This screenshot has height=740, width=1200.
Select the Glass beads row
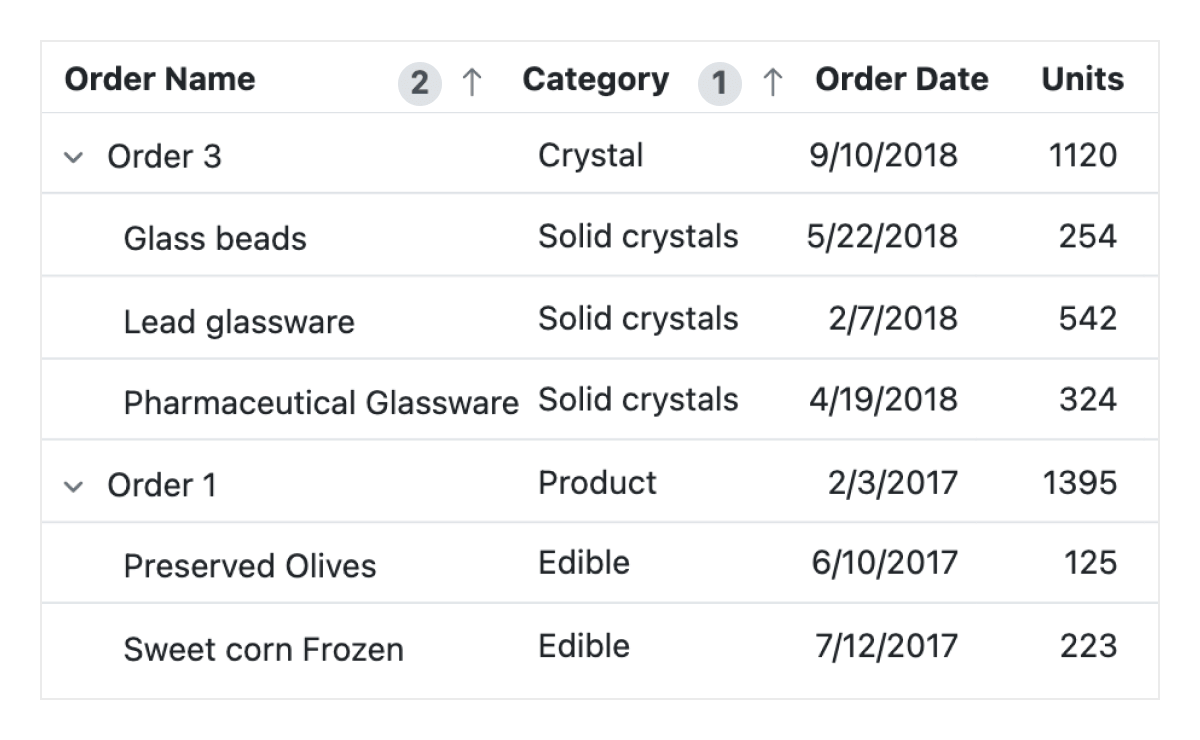coord(216,238)
